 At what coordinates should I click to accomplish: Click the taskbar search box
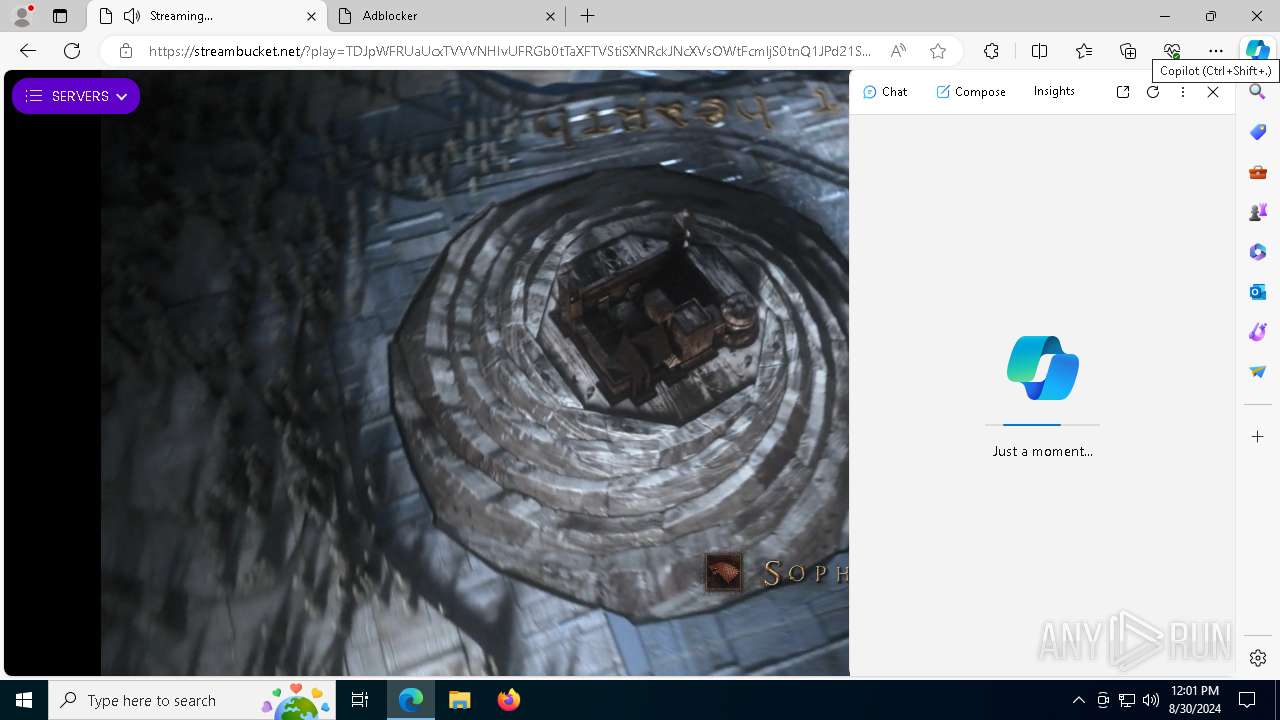click(x=193, y=700)
